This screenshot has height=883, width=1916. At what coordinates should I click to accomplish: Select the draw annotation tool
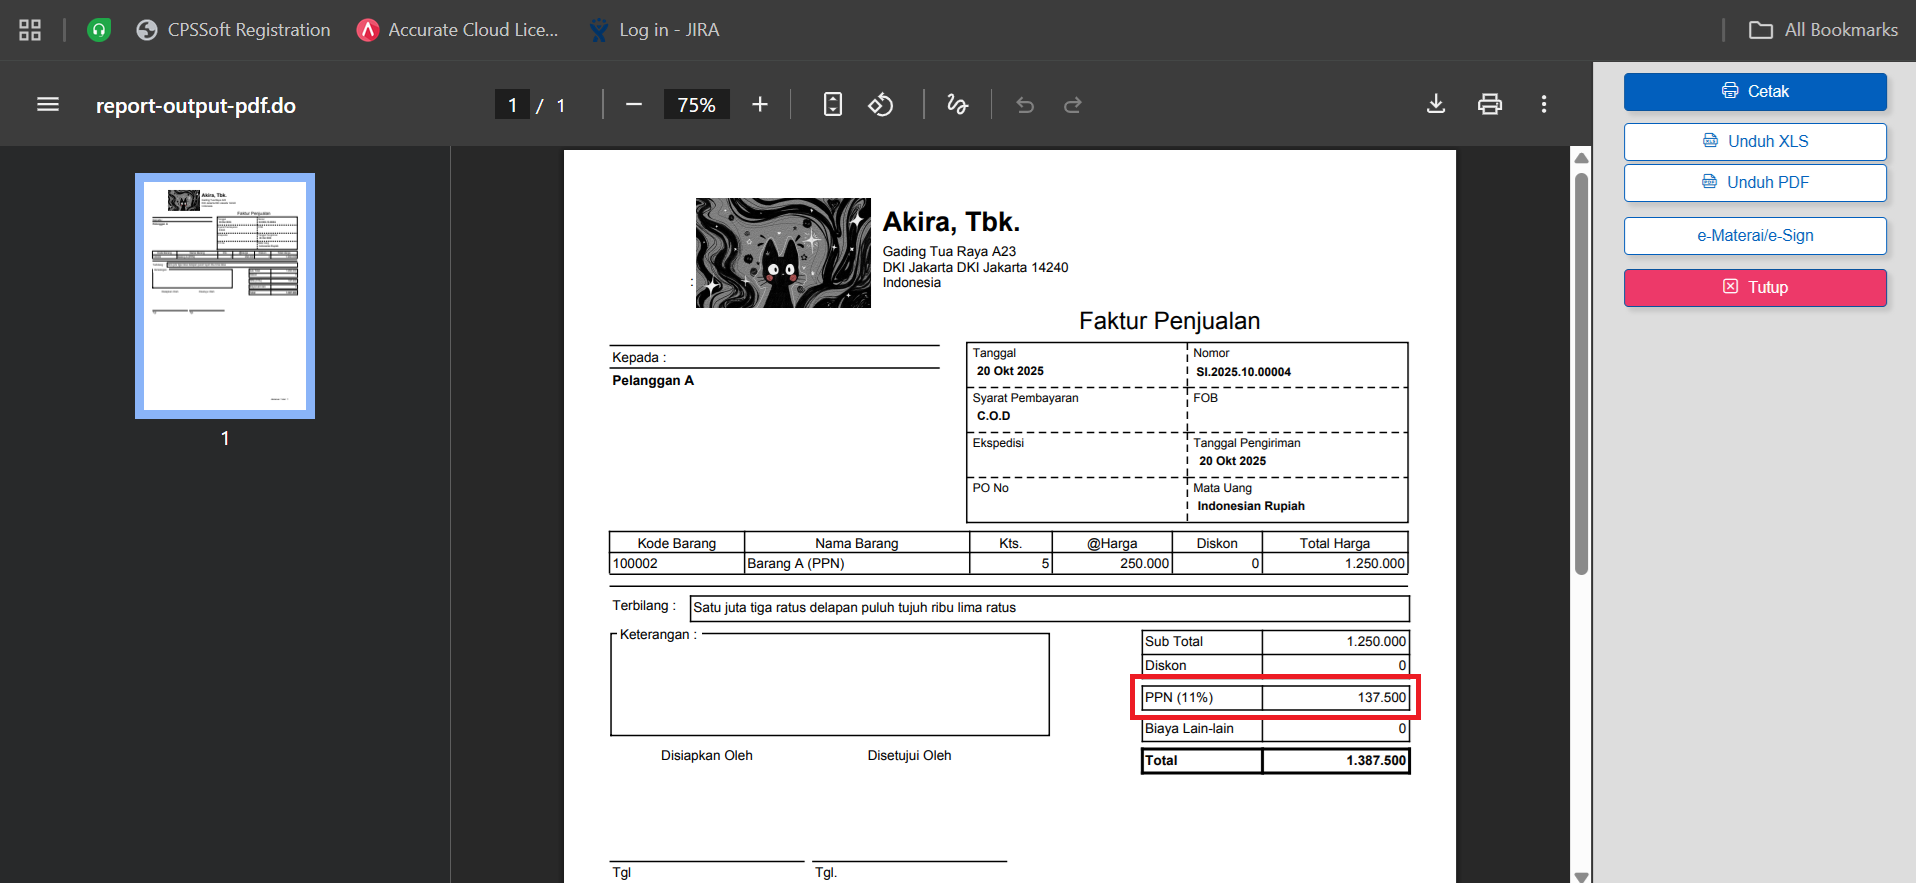(957, 105)
